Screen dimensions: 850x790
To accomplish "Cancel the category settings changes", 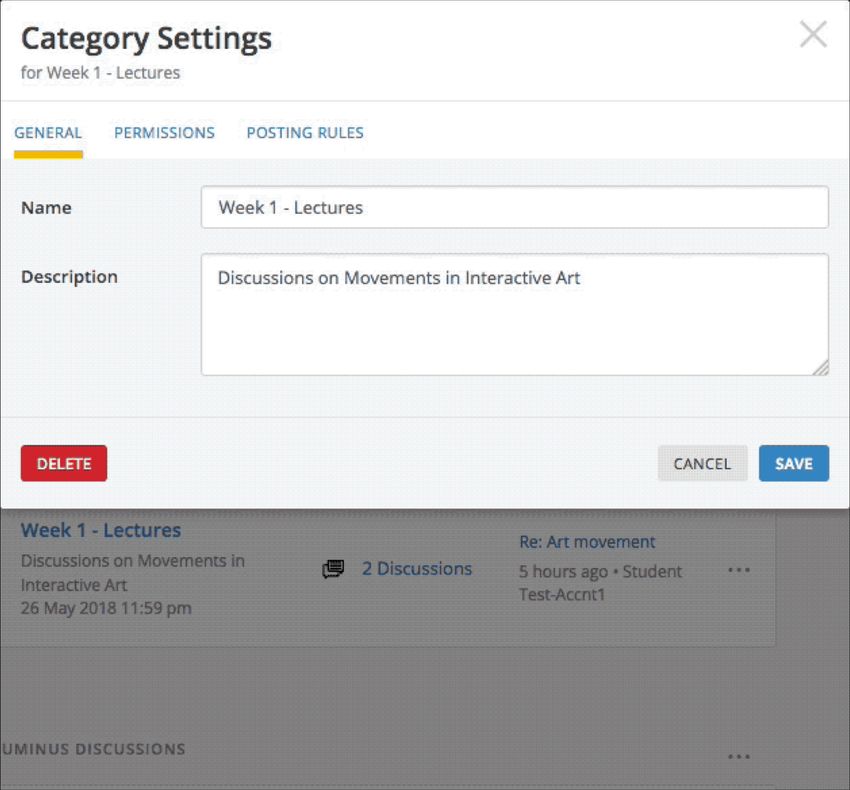I will pyautogui.click(x=703, y=464).
